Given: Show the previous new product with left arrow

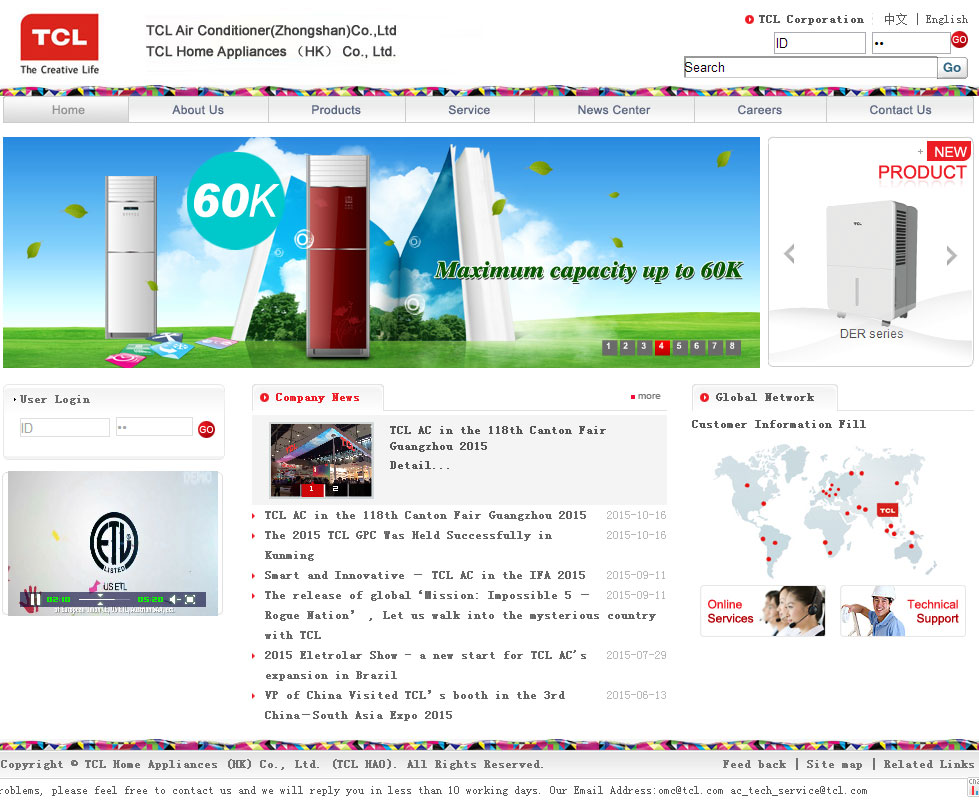Looking at the screenshot, I should click(x=789, y=255).
